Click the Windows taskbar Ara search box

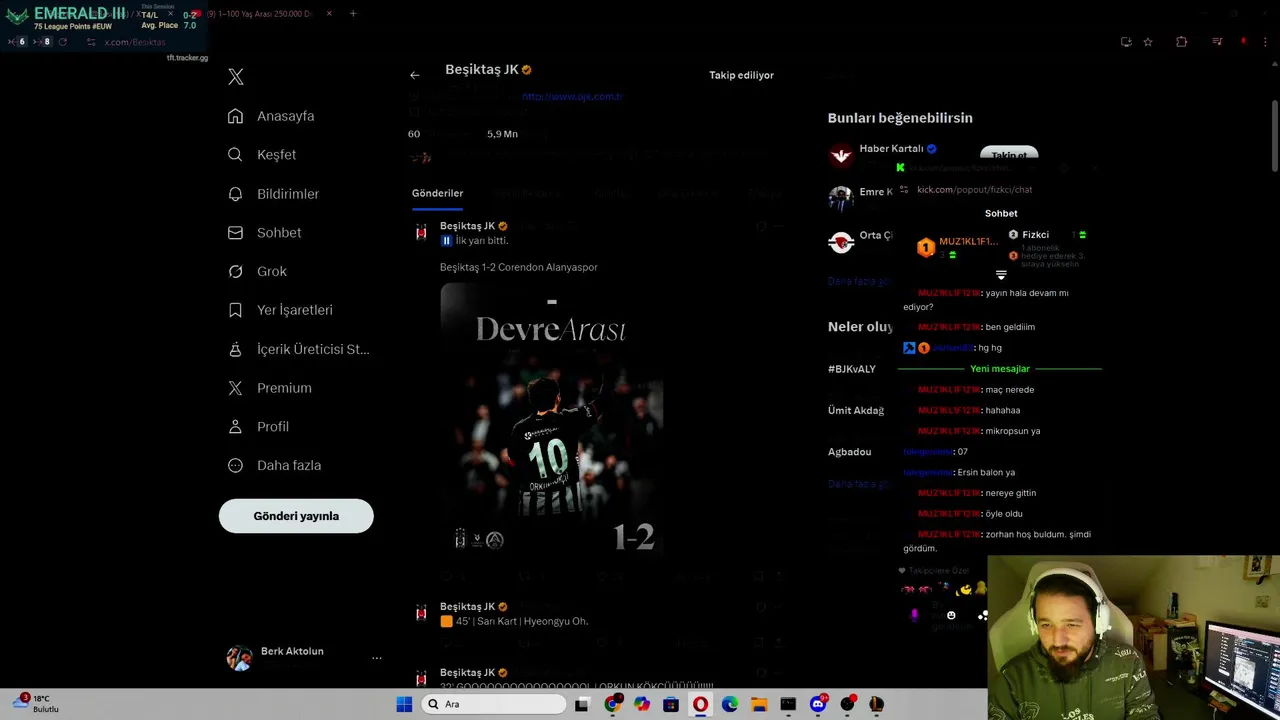(493, 704)
